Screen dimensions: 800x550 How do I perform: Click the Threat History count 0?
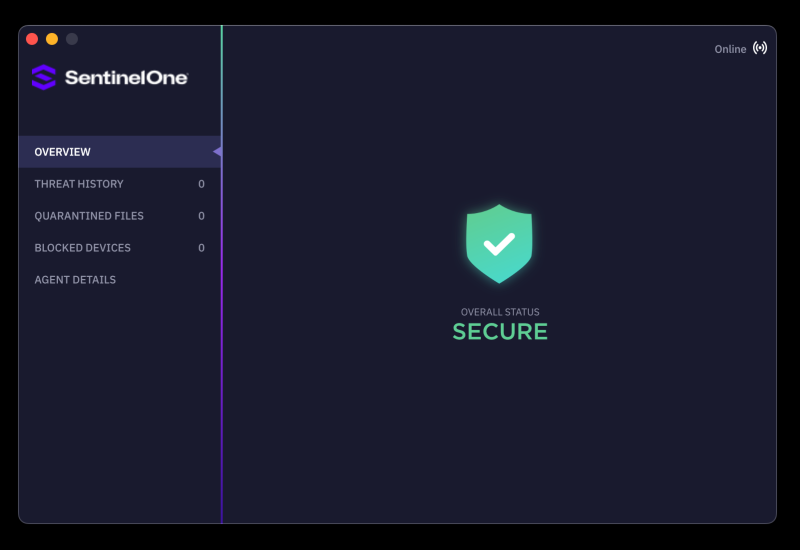click(202, 184)
